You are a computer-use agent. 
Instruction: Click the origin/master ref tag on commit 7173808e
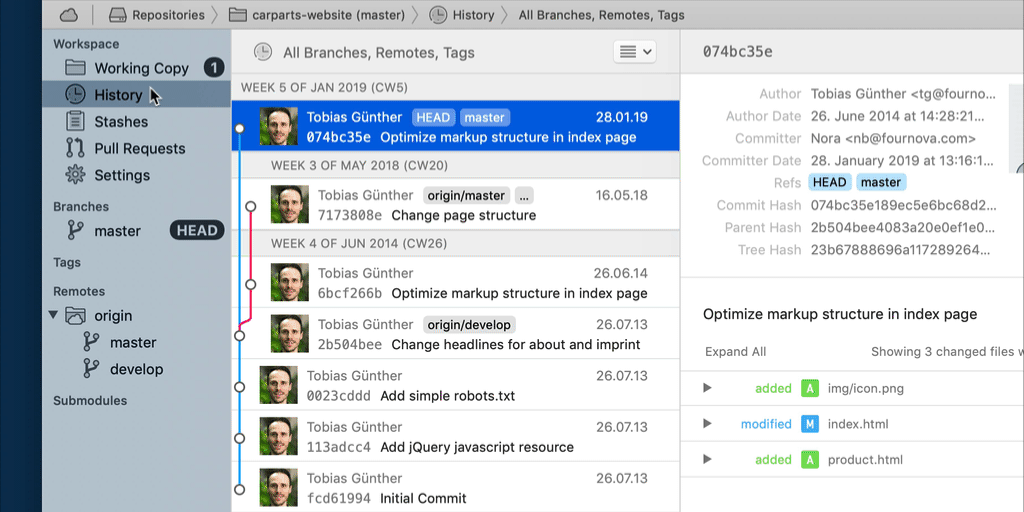click(x=466, y=195)
